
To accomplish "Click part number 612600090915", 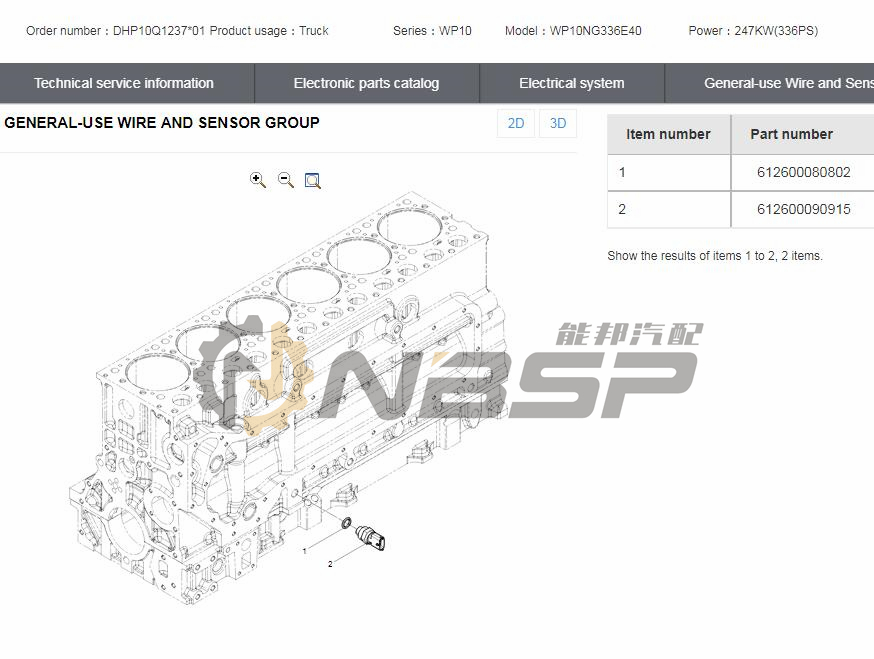I will tap(803, 209).
